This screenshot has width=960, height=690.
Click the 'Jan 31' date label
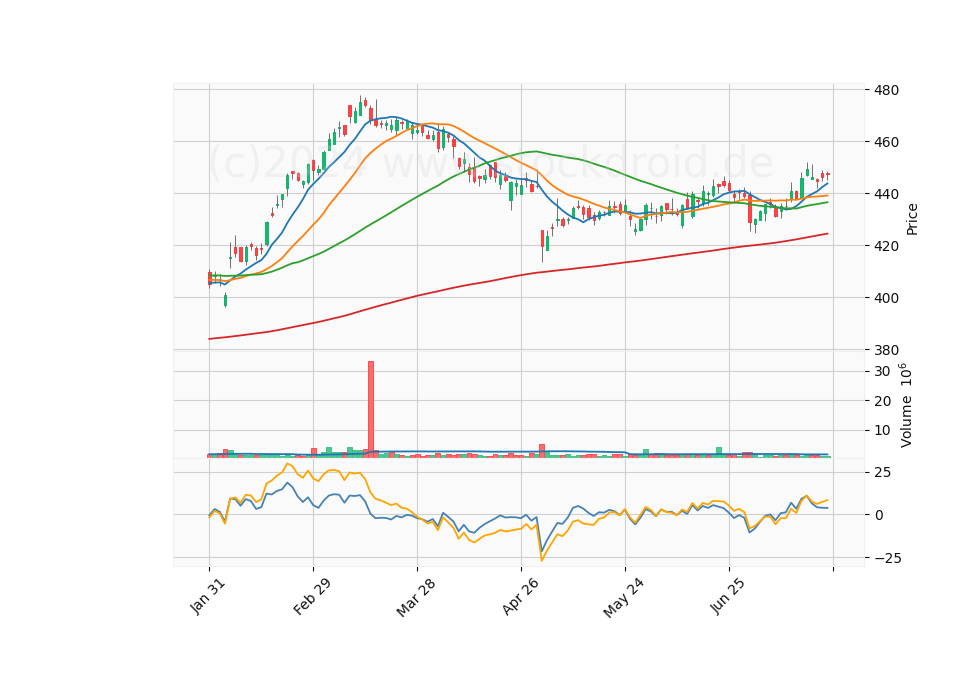pos(208,596)
